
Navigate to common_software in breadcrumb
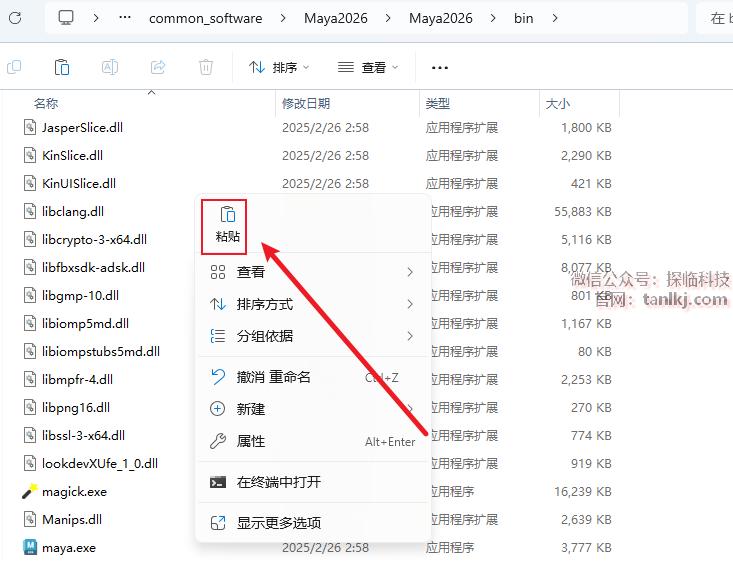tap(206, 18)
